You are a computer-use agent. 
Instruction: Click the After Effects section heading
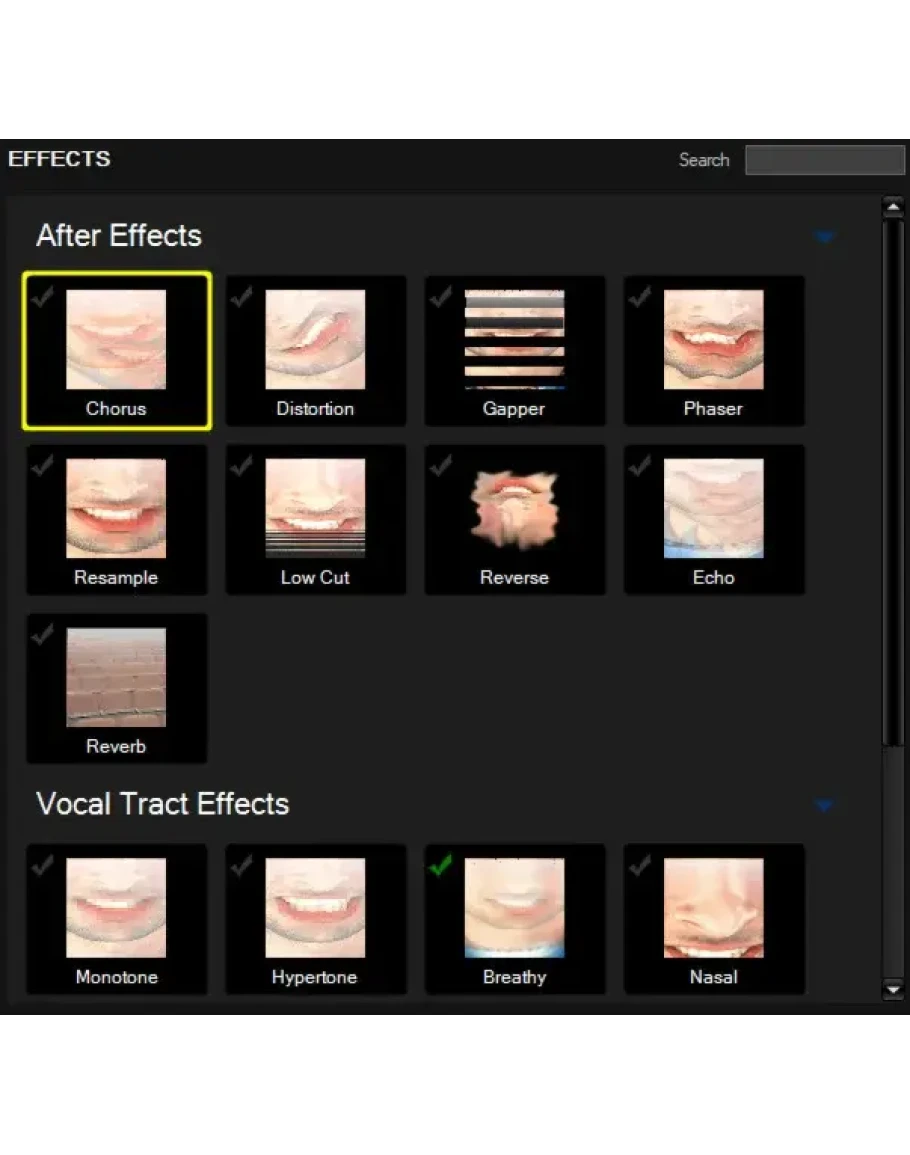tap(119, 236)
